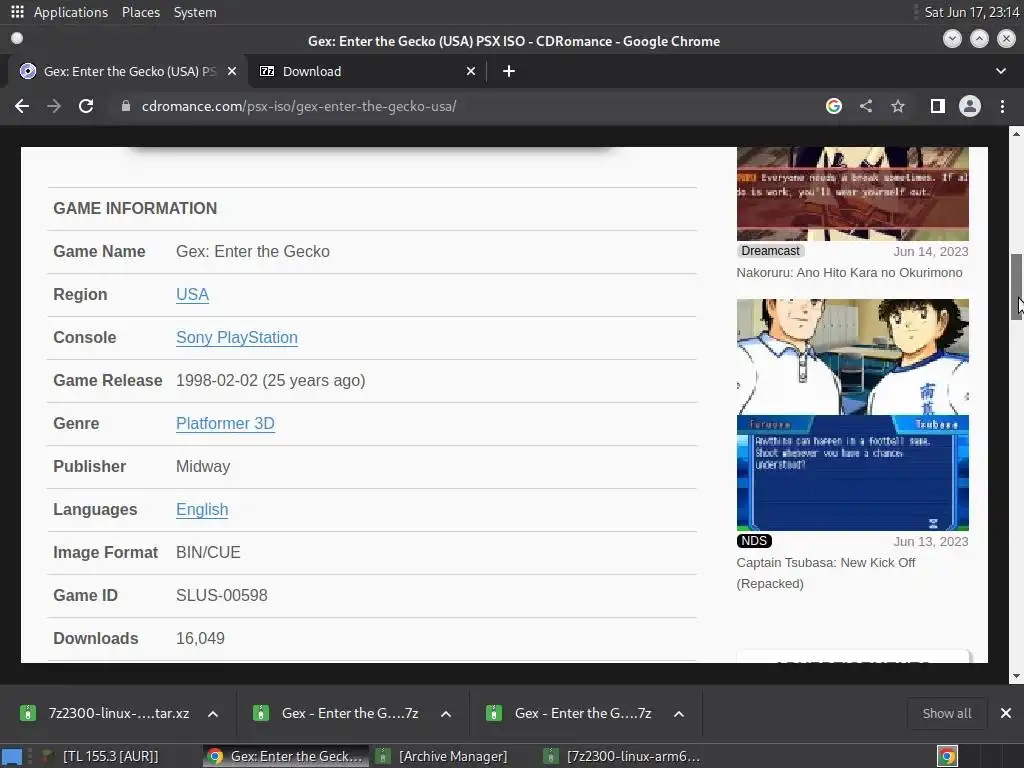The height and width of the screenshot is (768, 1024).
Task: Share this page via share icon
Action: pyautogui.click(x=866, y=106)
